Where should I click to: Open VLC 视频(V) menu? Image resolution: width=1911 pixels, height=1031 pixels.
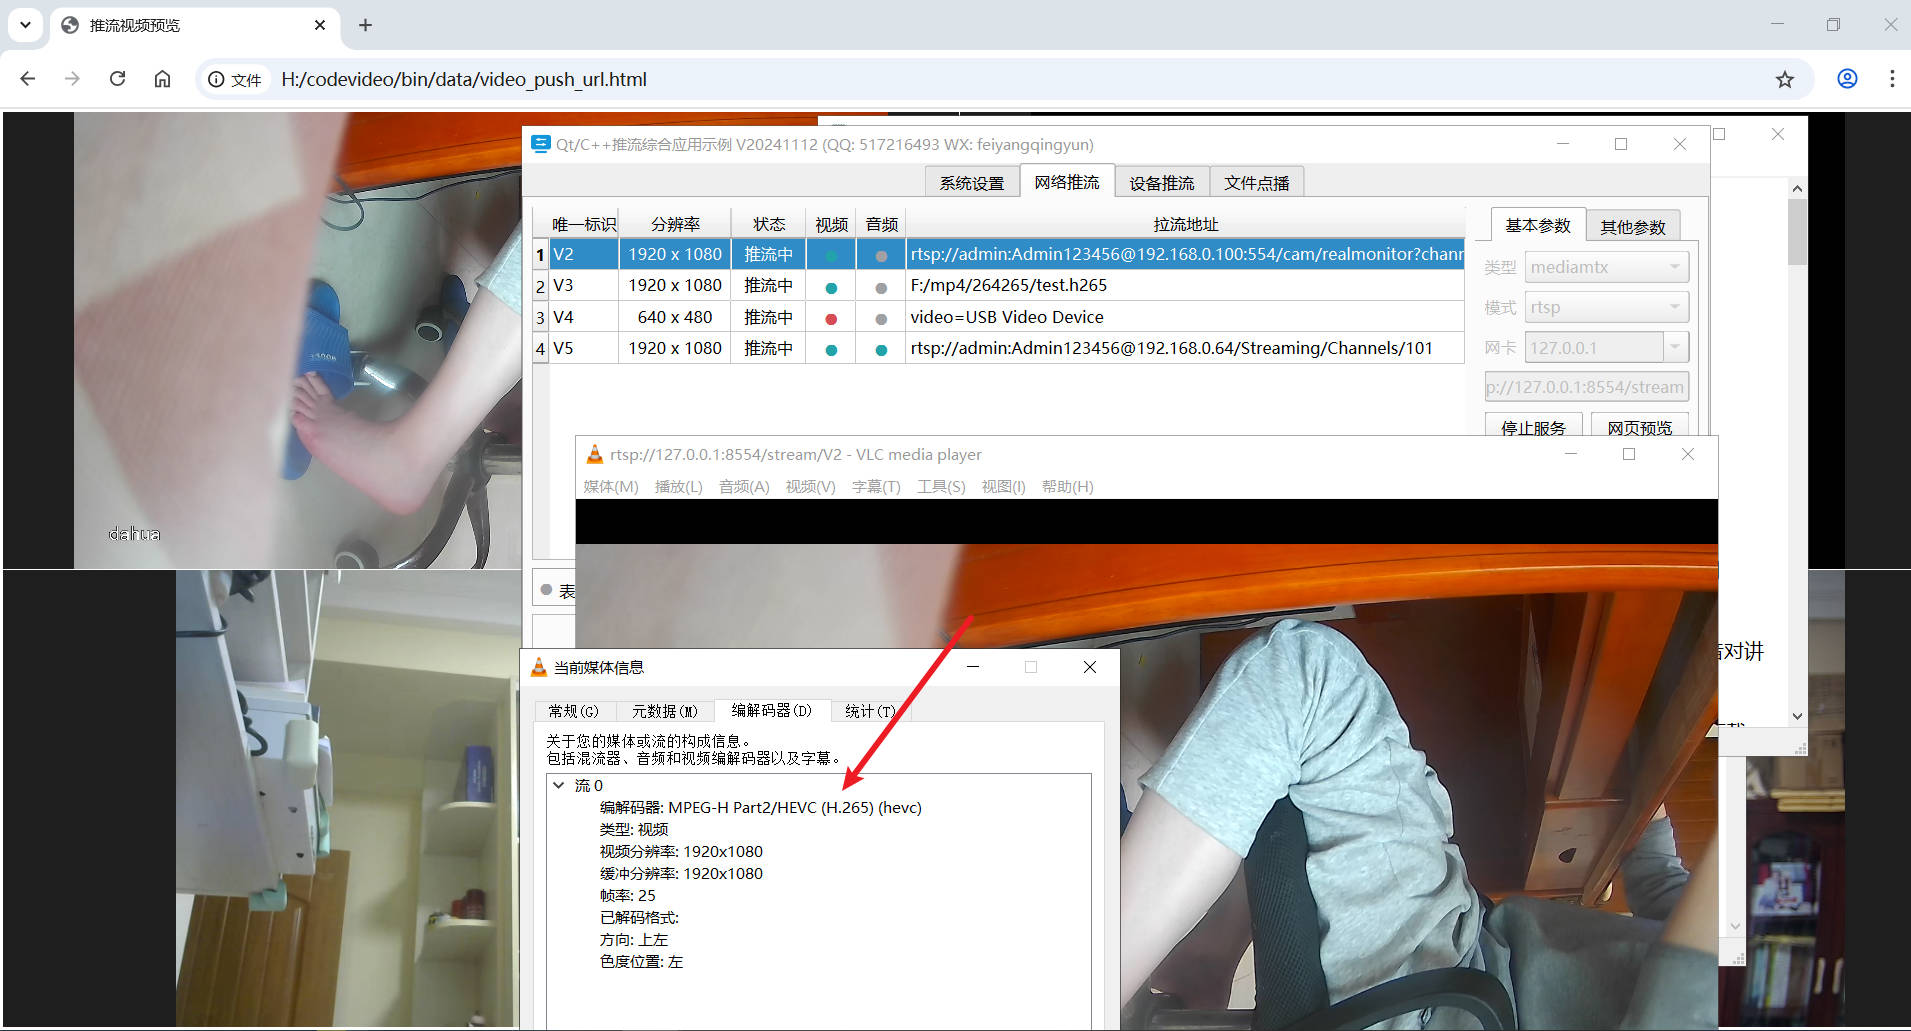pyautogui.click(x=811, y=486)
